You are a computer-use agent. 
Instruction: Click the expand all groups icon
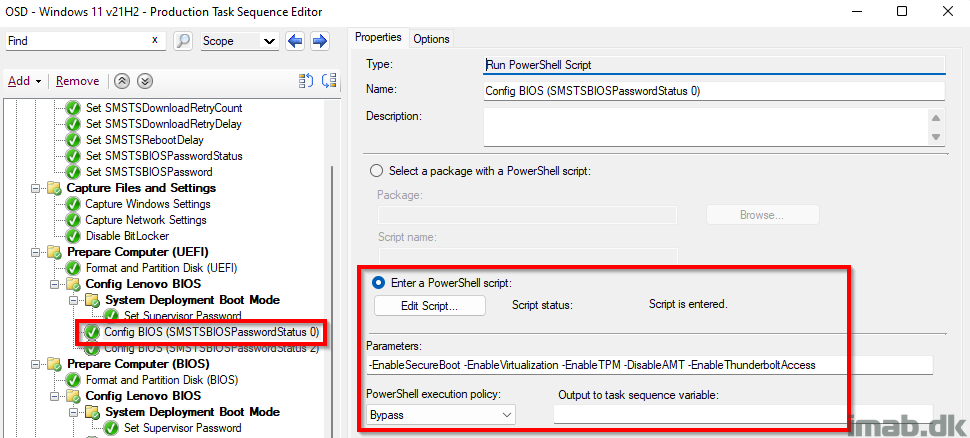click(329, 81)
